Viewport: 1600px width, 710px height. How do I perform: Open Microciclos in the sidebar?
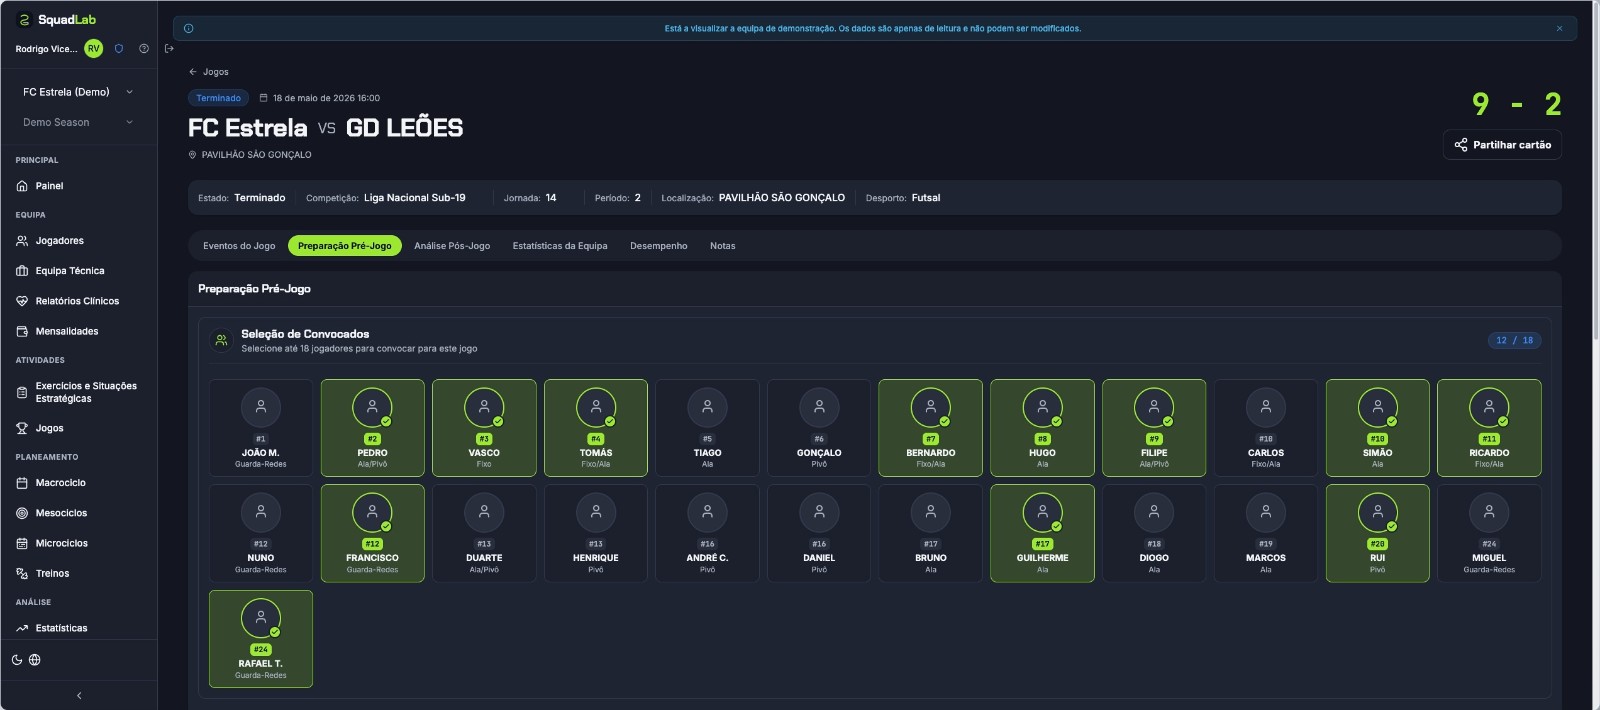pyautogui.click(x=78, y=543)
